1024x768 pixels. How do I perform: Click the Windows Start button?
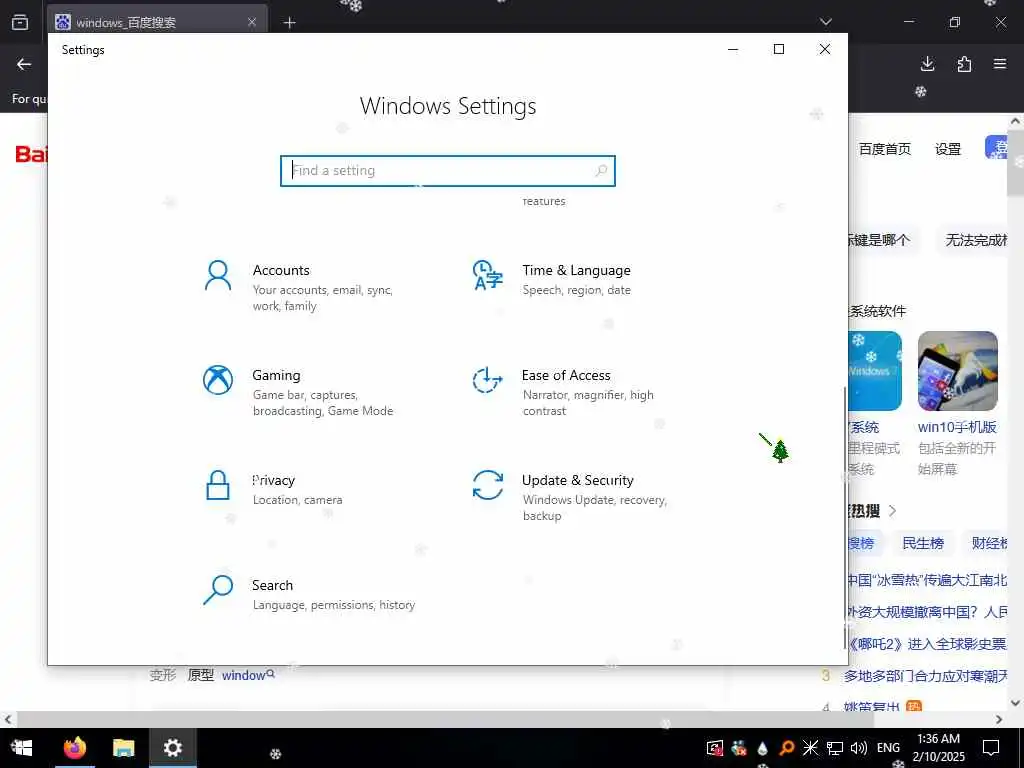(x=22, y=748)
